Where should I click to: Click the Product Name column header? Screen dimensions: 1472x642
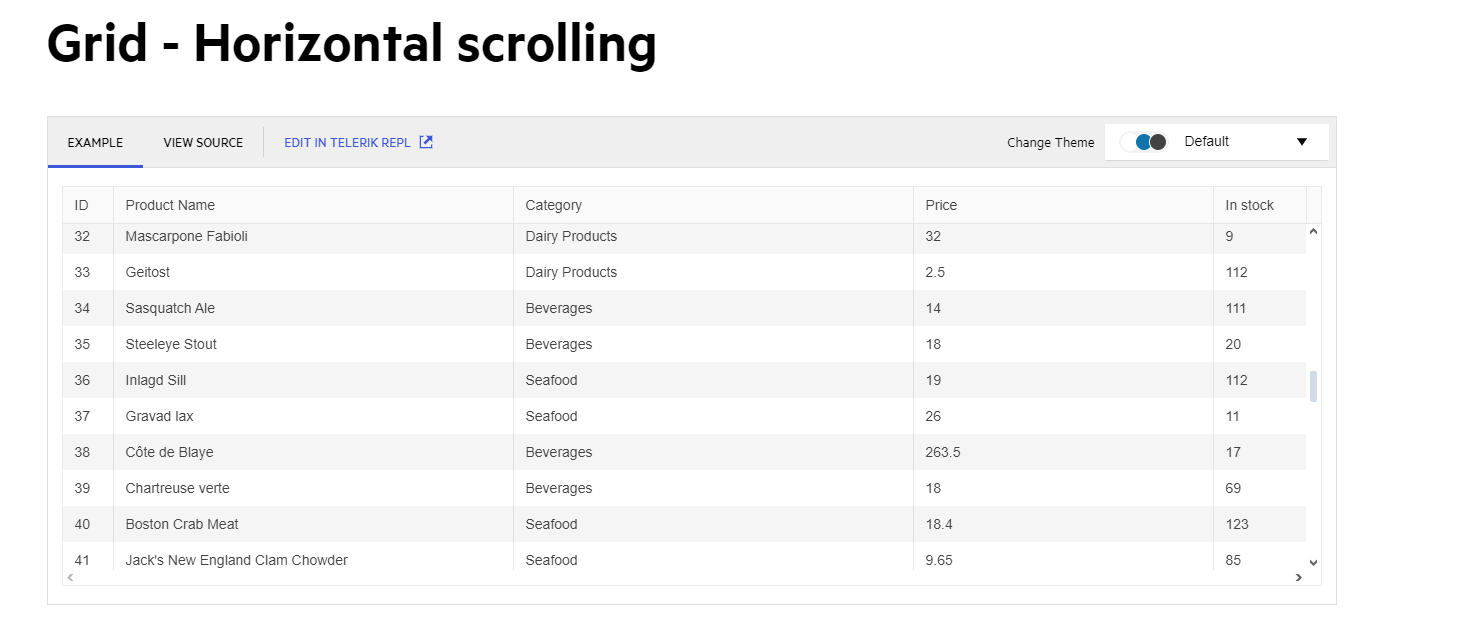(x=170, y=205)
